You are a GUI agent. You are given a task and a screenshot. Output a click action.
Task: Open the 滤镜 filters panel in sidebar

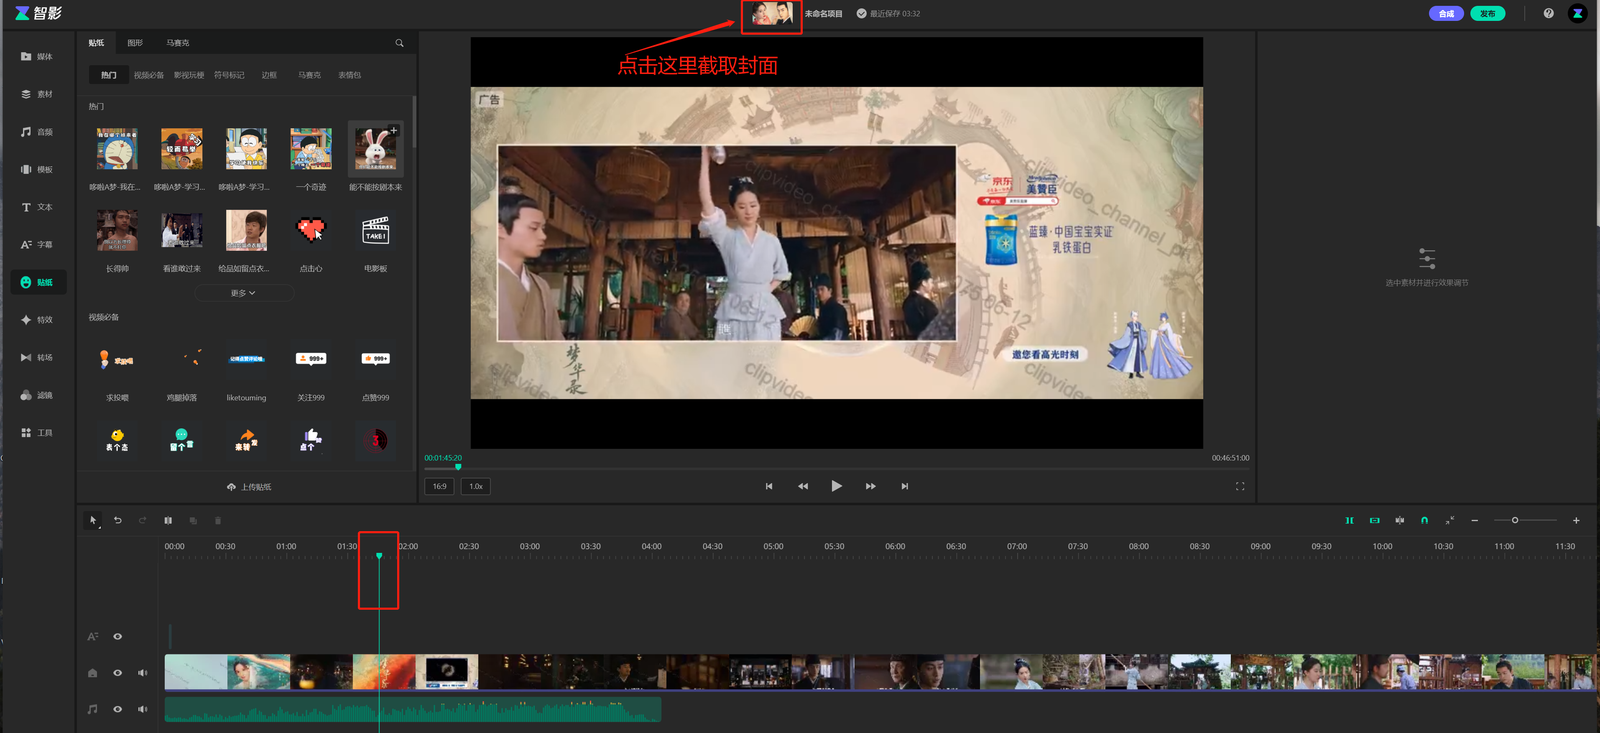point(37,395)
